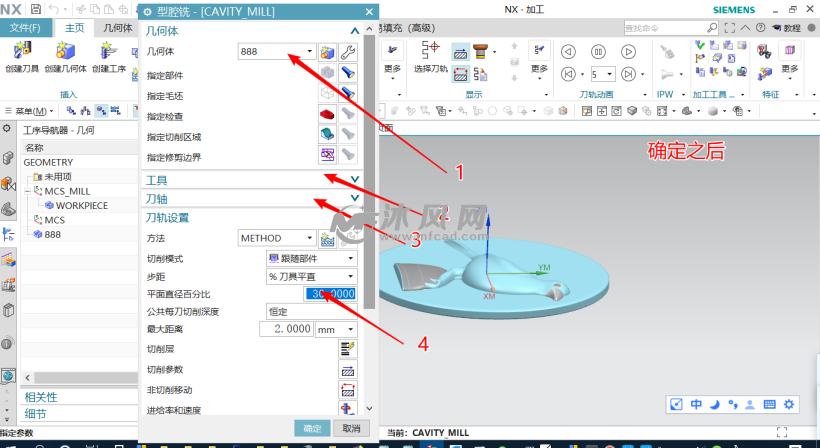Click IME keyboard icon in floating bar
Screen dimensions: 820x448
[x=769, y=404]
